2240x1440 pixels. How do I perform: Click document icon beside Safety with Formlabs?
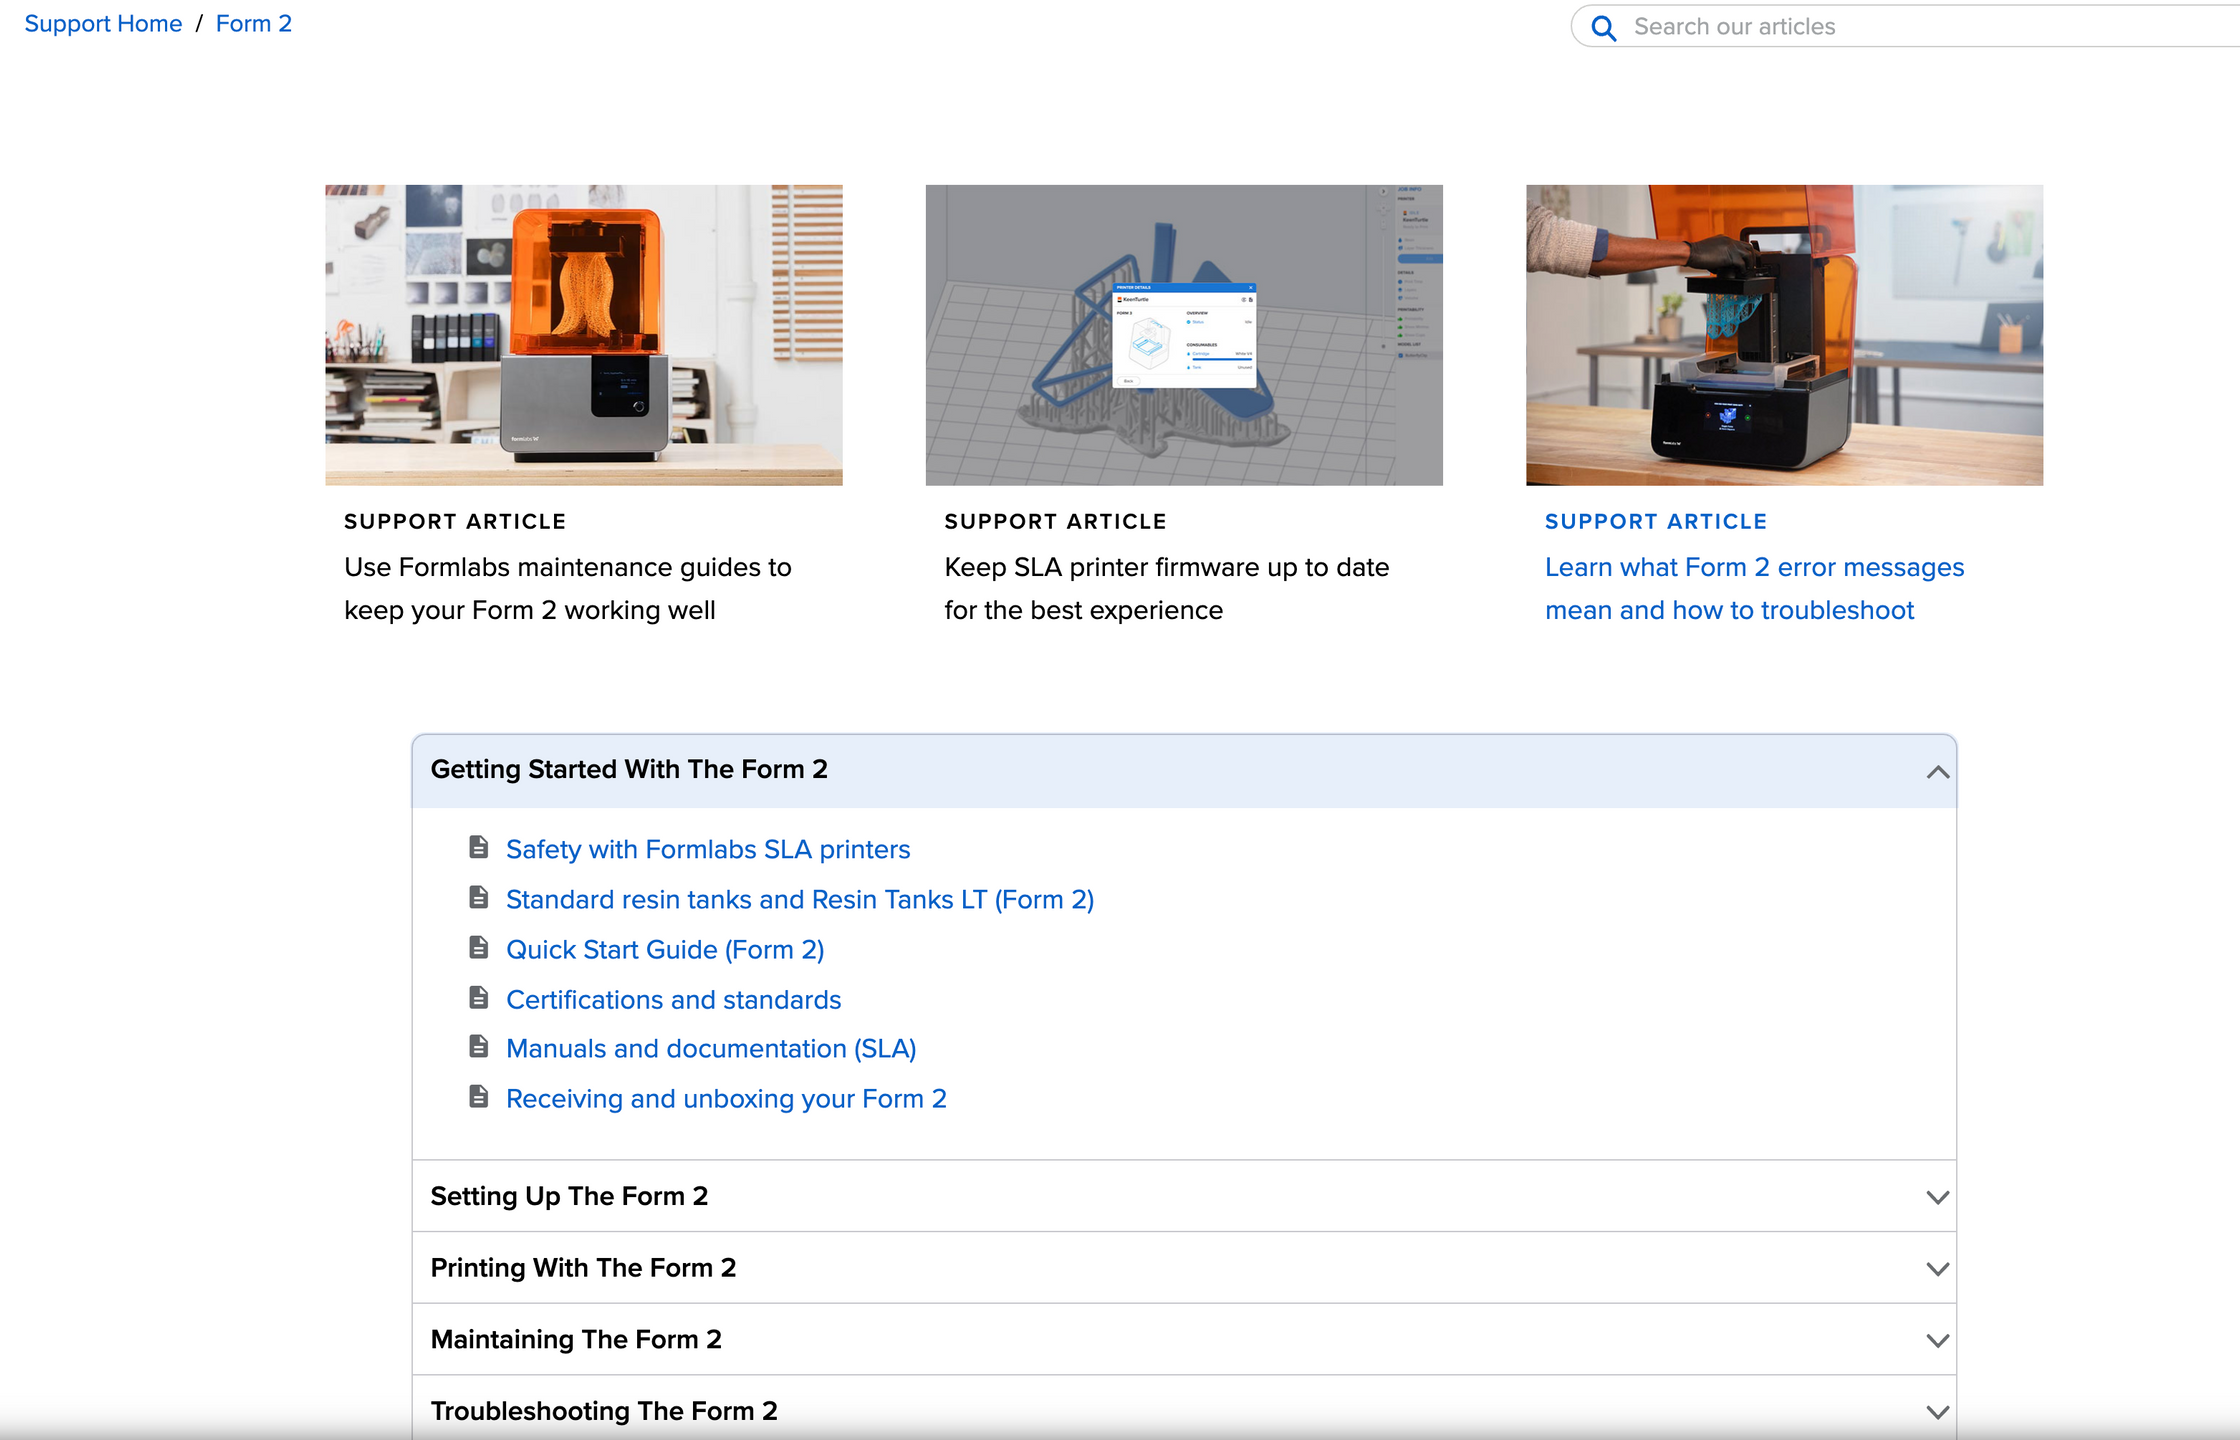tap(479, 848)
